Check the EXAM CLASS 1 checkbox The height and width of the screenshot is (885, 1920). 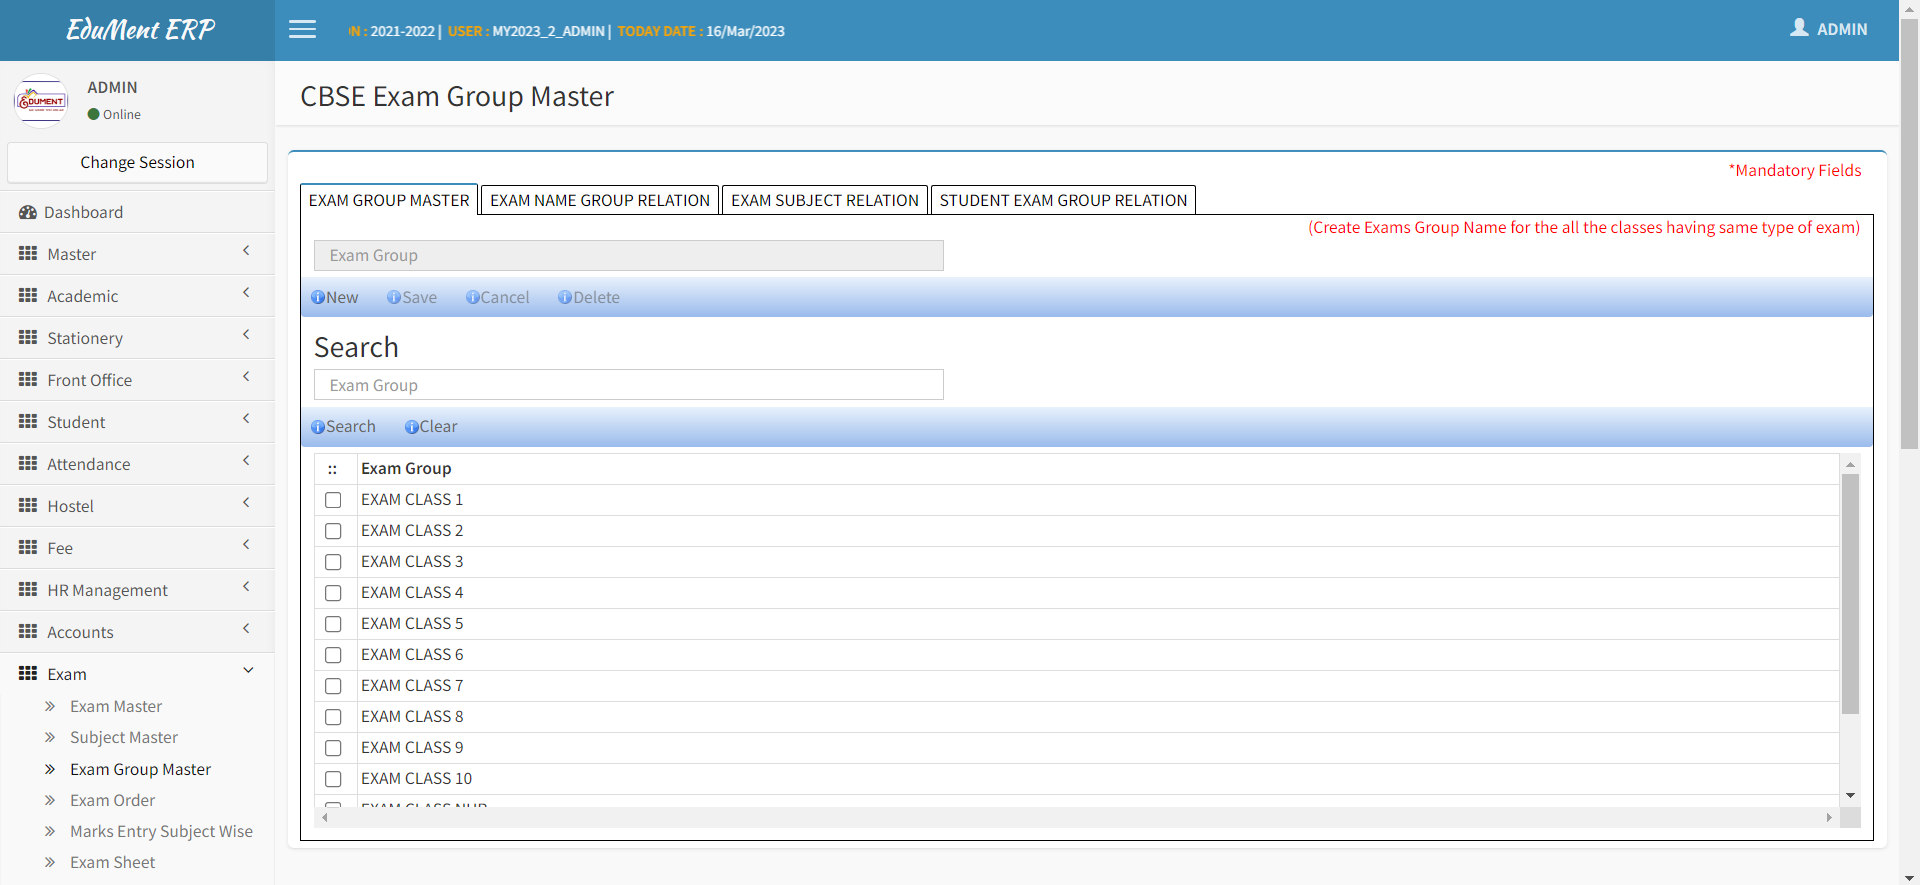(x=333, y=500)
